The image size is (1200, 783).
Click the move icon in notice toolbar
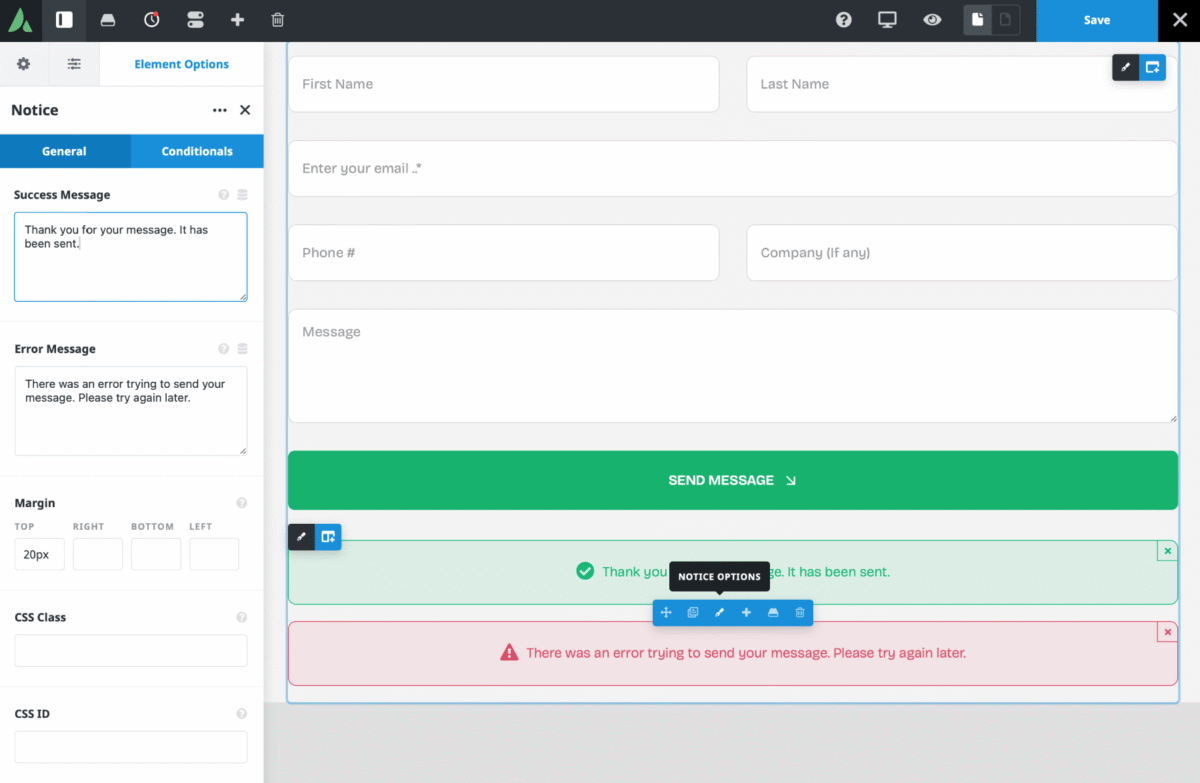point(666,612)
